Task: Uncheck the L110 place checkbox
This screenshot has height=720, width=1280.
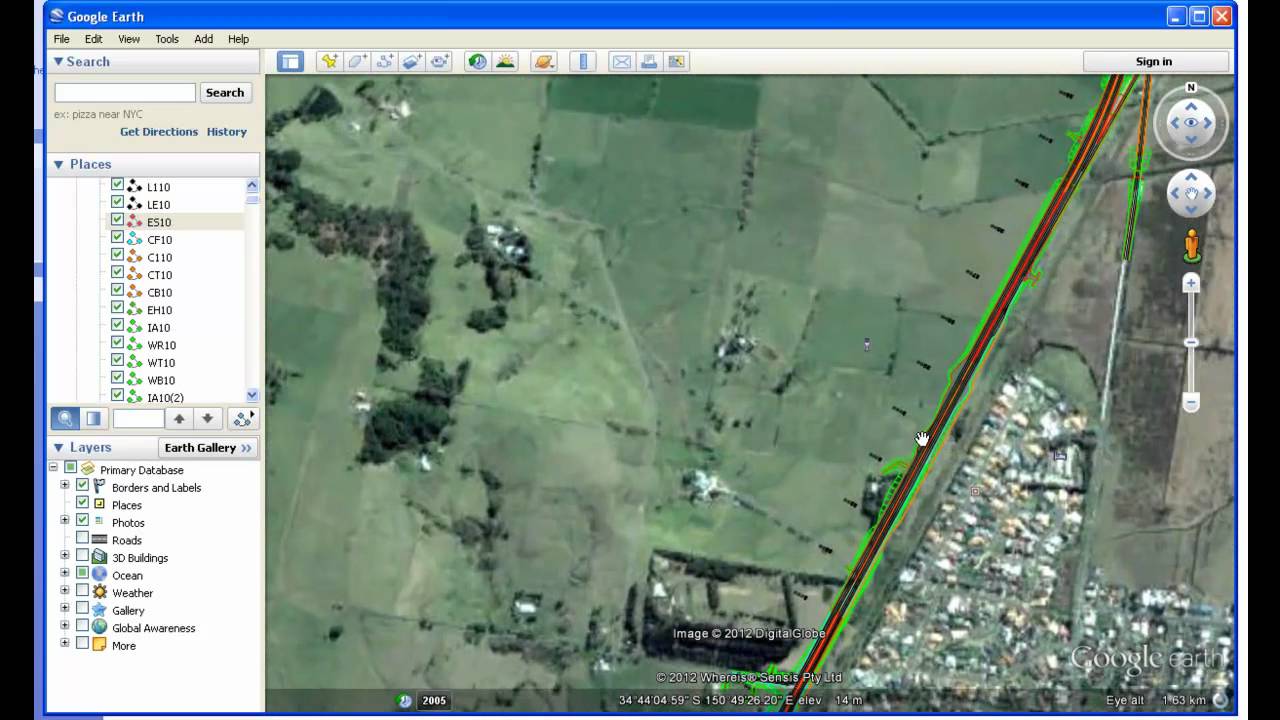Action: pyautogui.click(x=117, y=185)
